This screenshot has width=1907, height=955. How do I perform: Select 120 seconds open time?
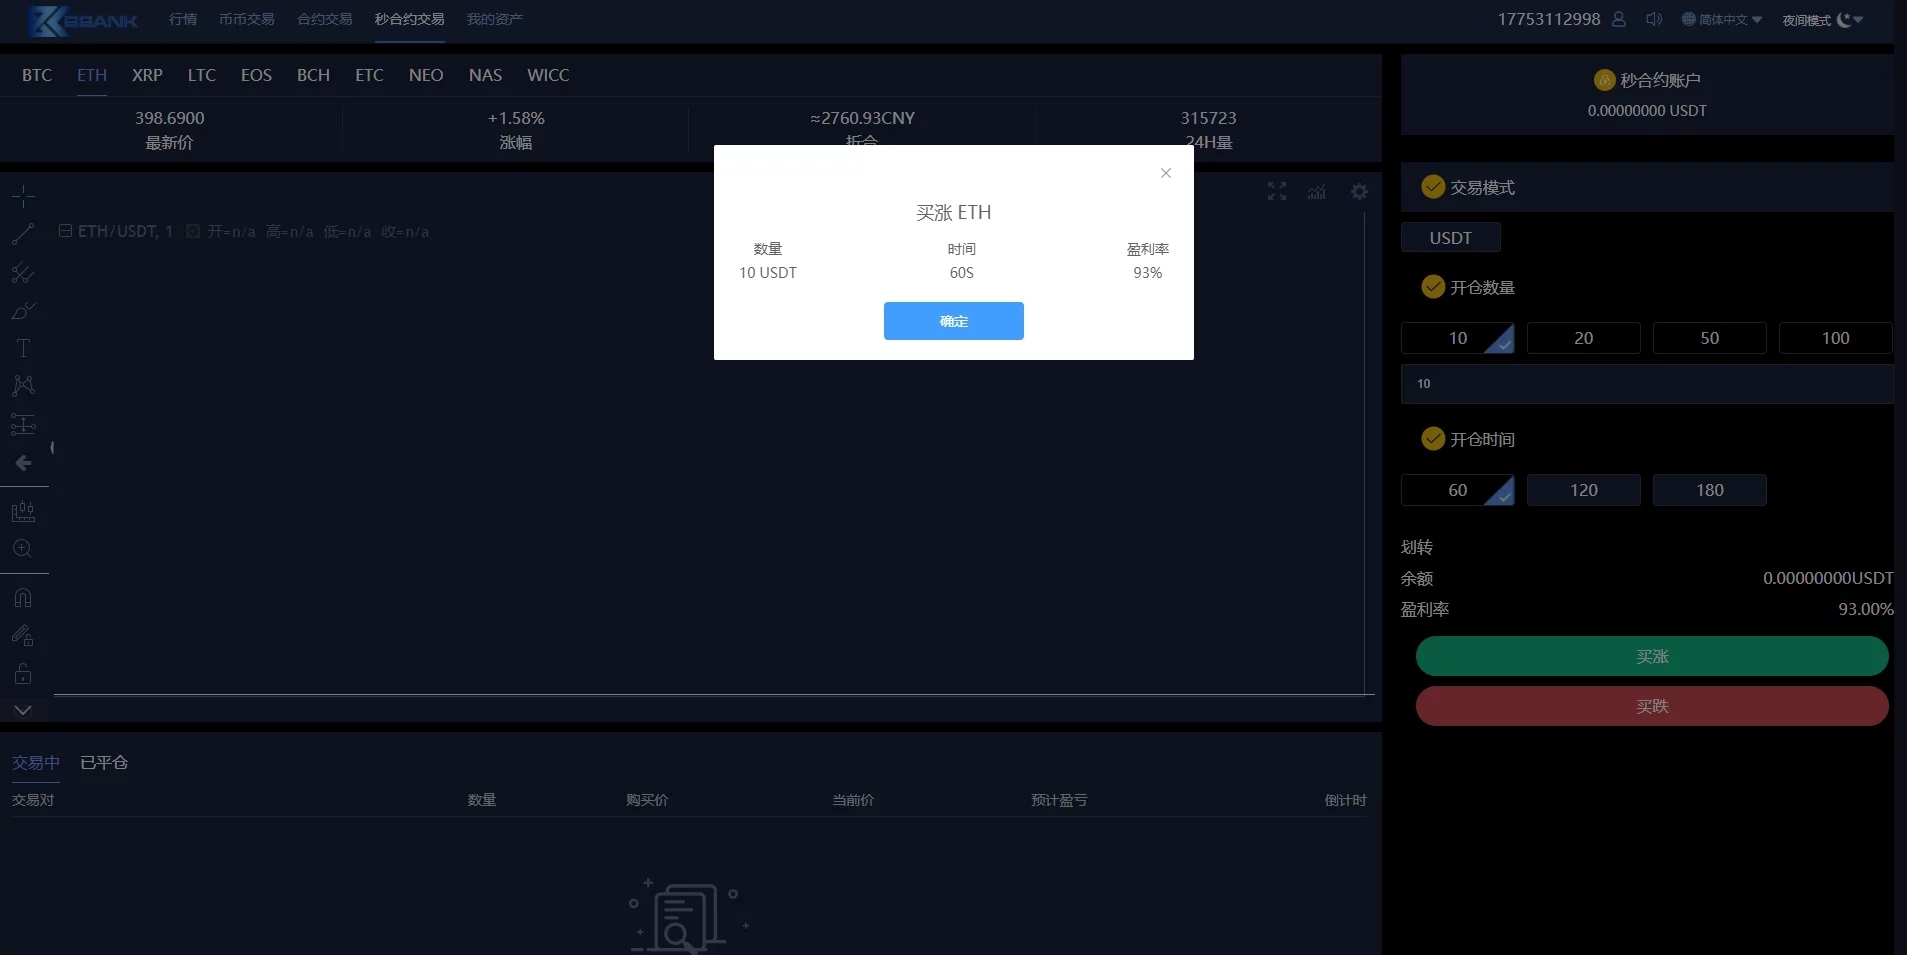pyautogui.click(x=1583, y=490)
